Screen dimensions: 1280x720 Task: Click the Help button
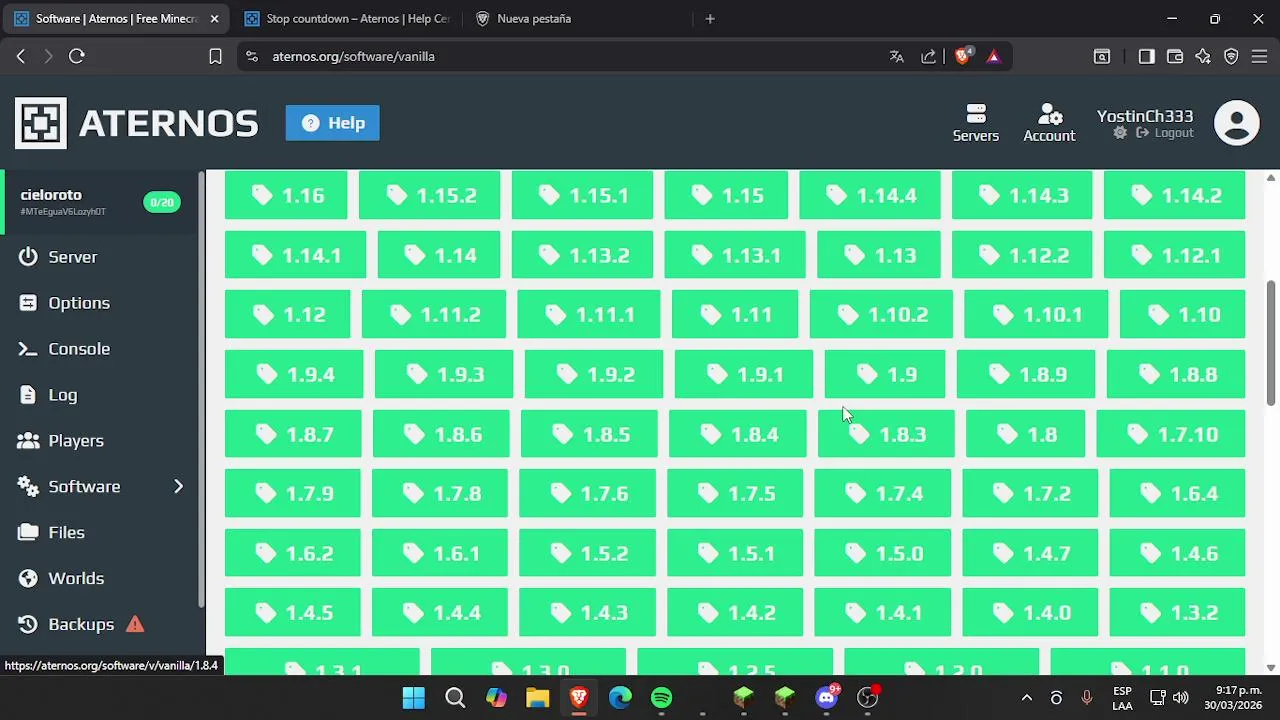click(x=332, y=123)
